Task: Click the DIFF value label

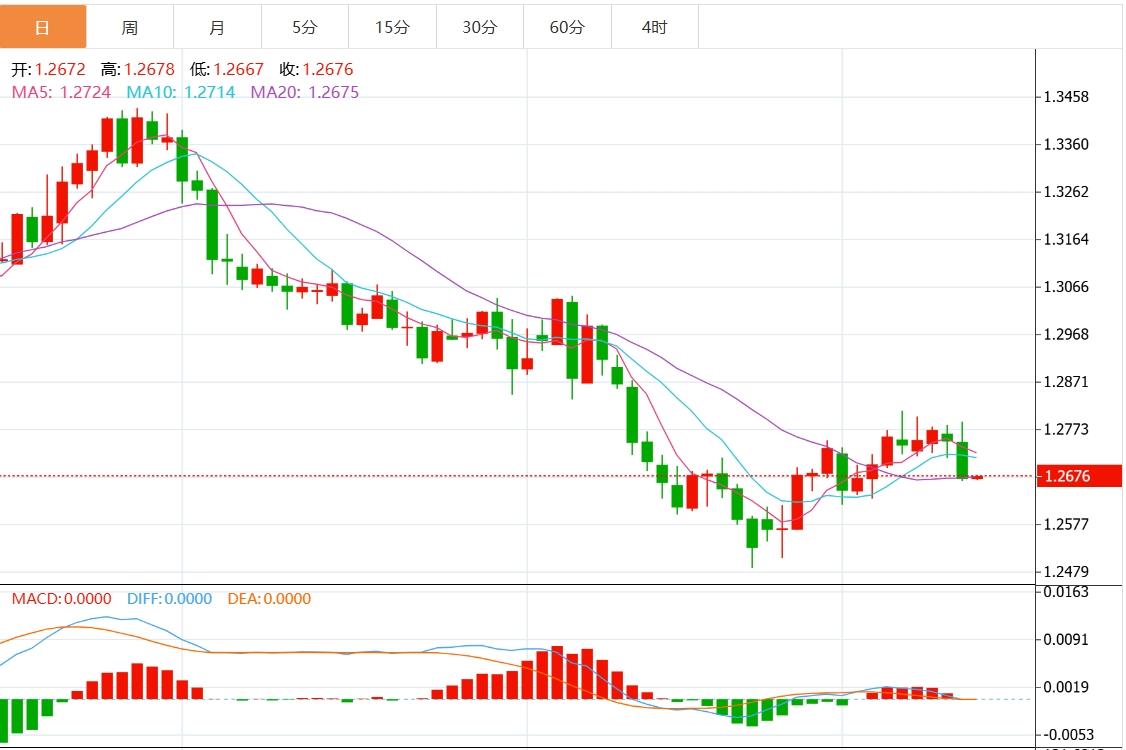Action: (169, 599)
